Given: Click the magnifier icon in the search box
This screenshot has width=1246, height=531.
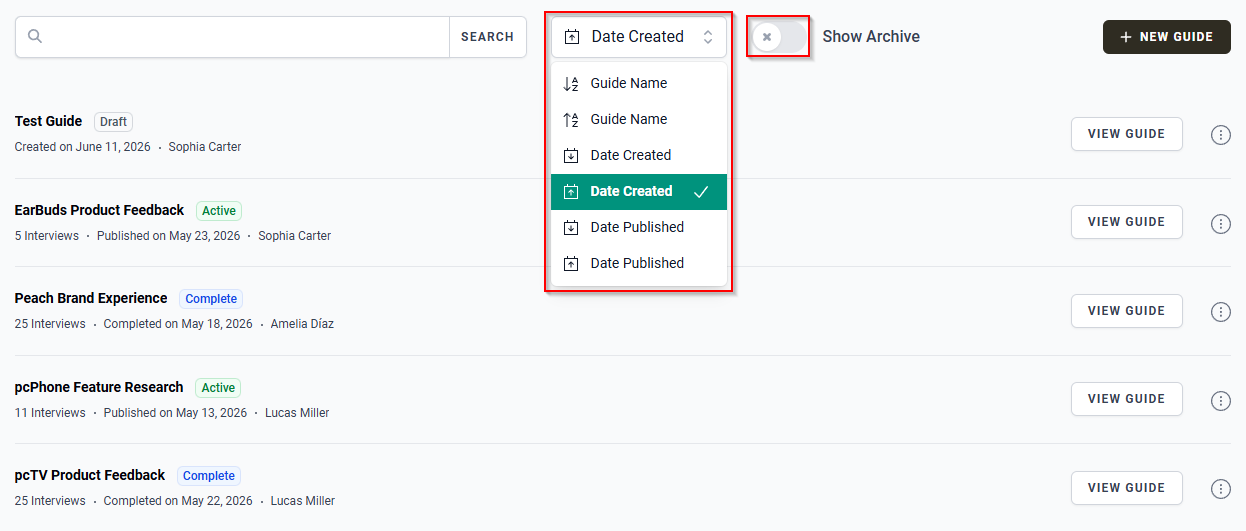Looking at the screenshot, I should pos(35,37).
